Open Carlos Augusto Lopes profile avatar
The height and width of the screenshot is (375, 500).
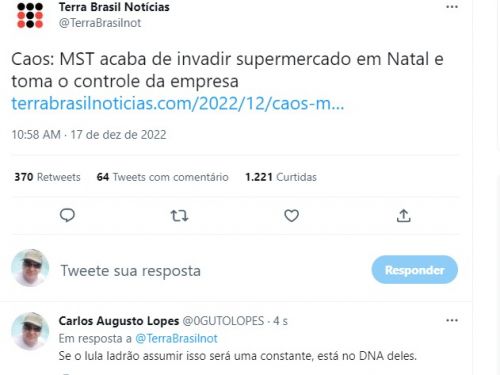coord(30,331)
